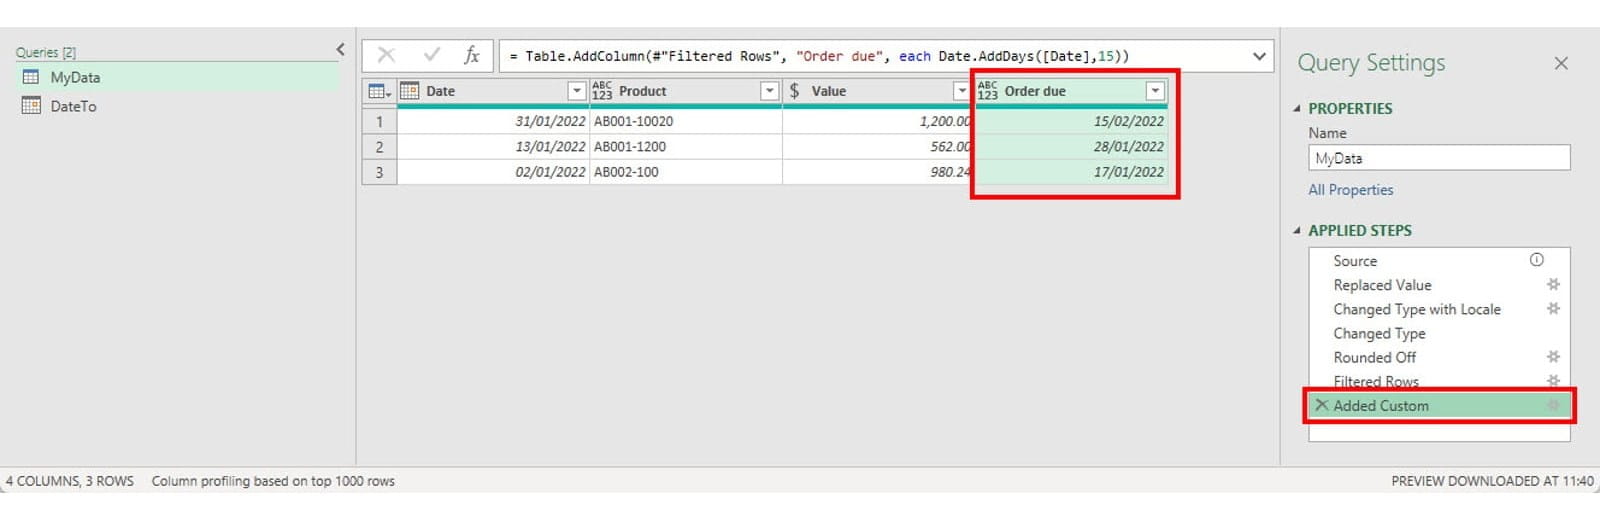Expand the formula bar with chevron
This screenshot has width=1600, height=520.
pos(1259,56)
